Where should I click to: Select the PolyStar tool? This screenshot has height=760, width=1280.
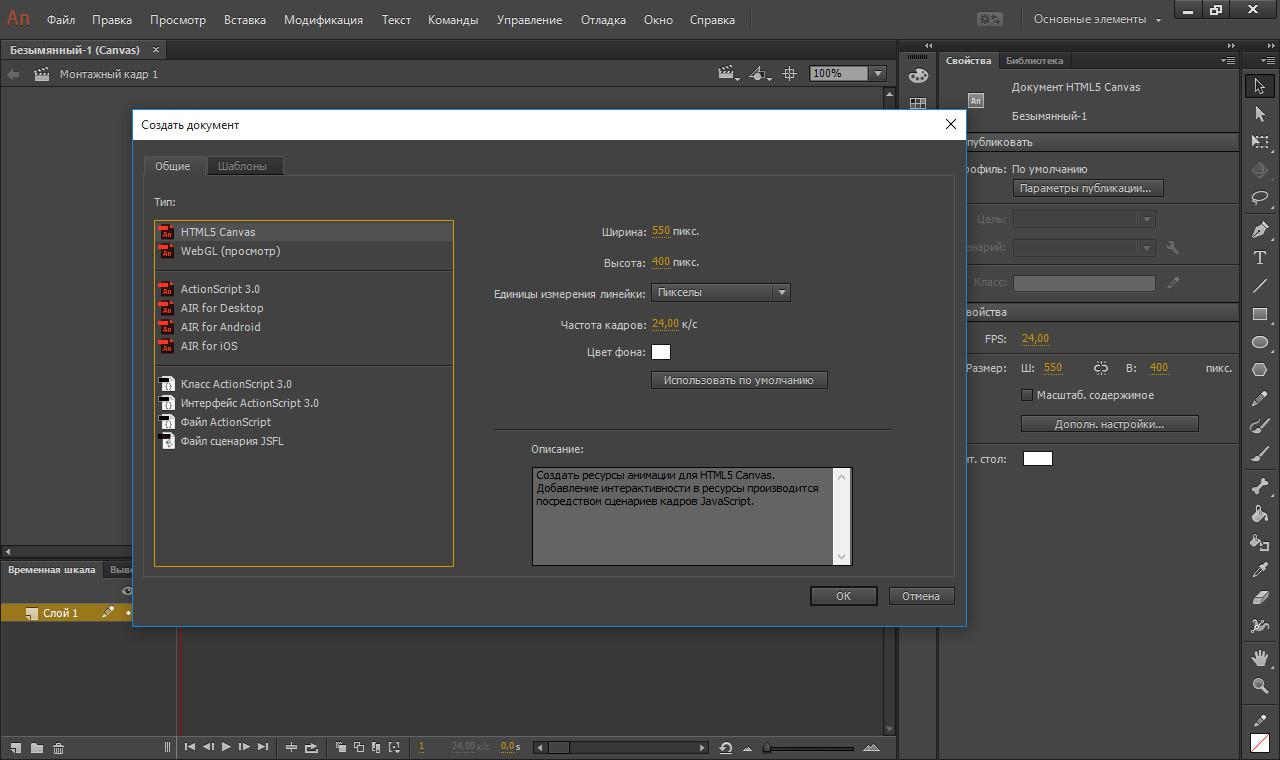pyautogui.click(x=1260, y=370)
